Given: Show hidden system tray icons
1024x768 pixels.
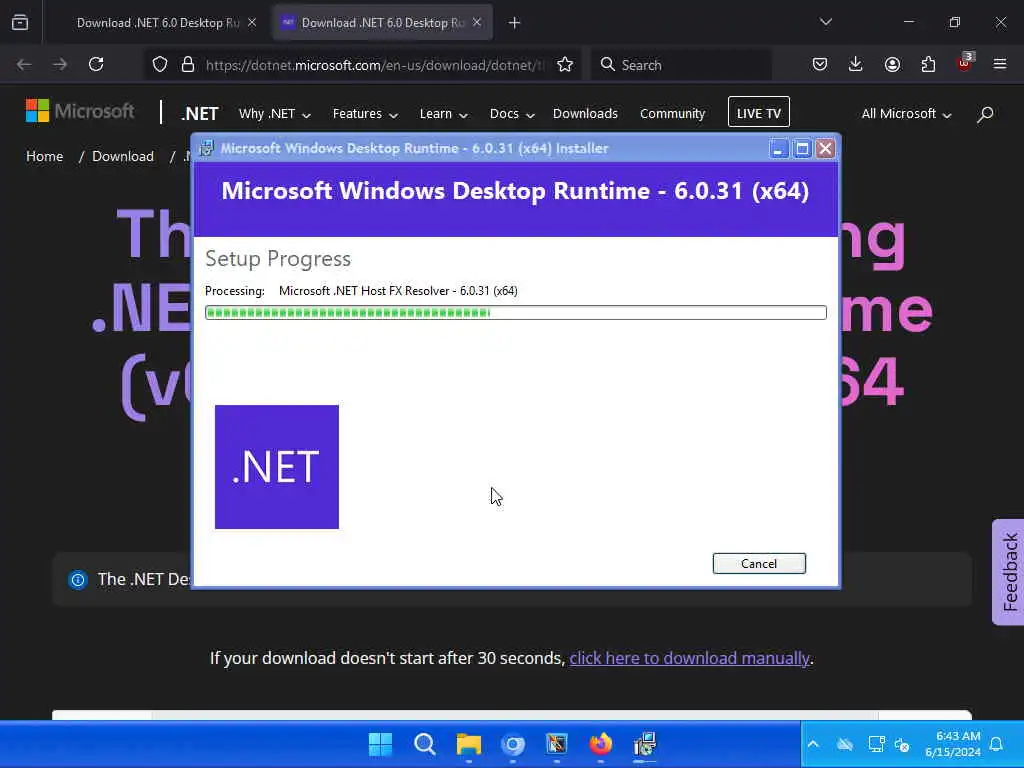Looking at the screenshot, I should click(x=813, y=744).
